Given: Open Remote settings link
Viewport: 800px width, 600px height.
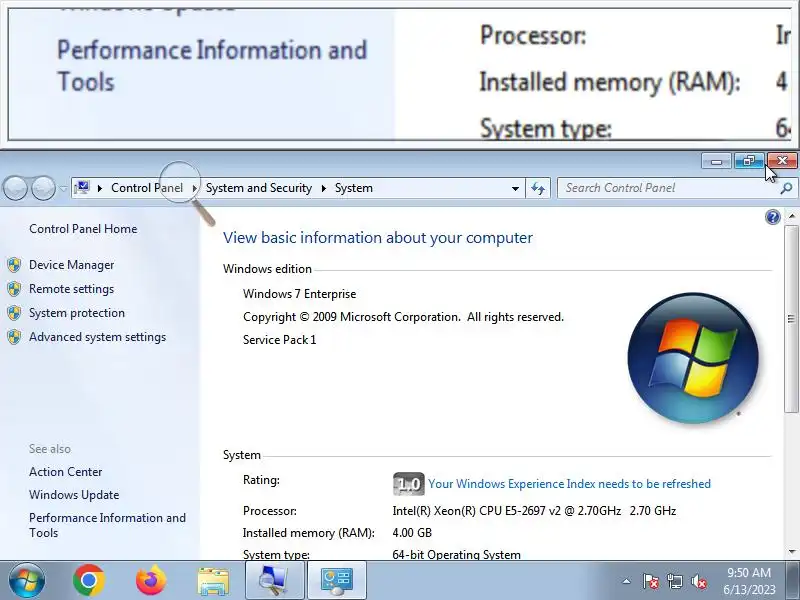Looking at the screenshot, I should 71,289.
